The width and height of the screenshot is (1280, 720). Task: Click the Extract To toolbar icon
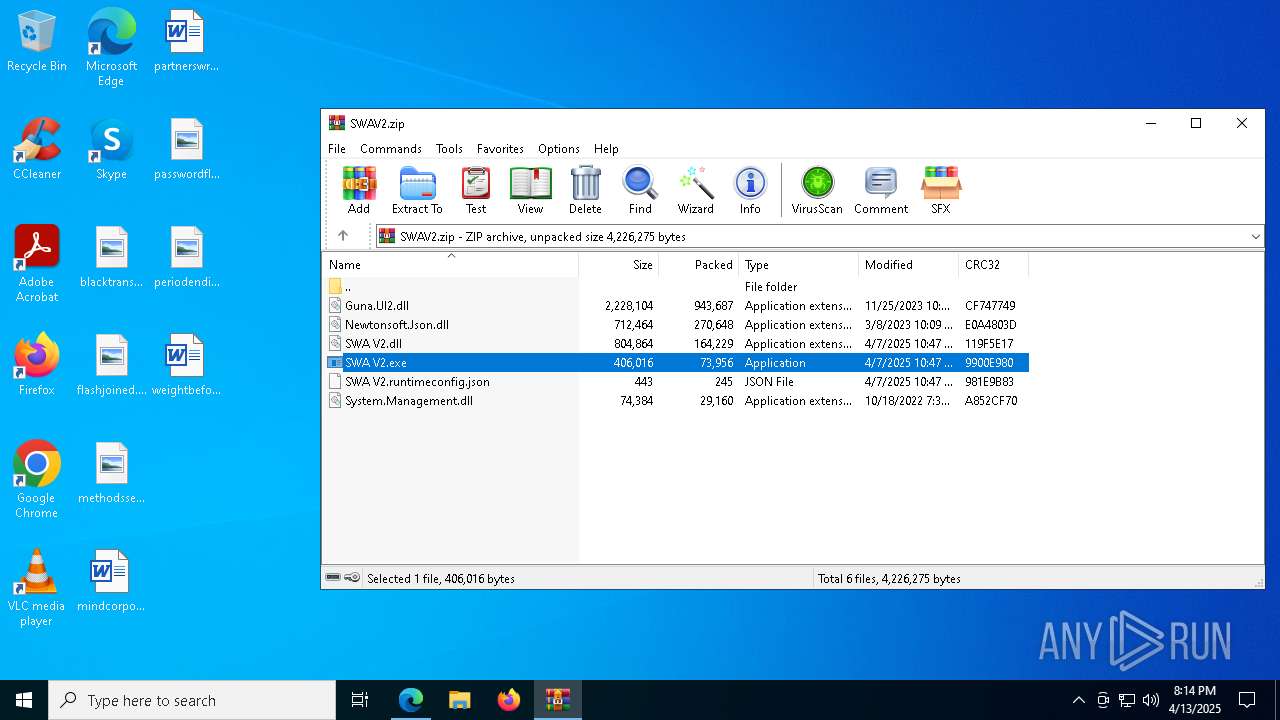coord(417,191)
